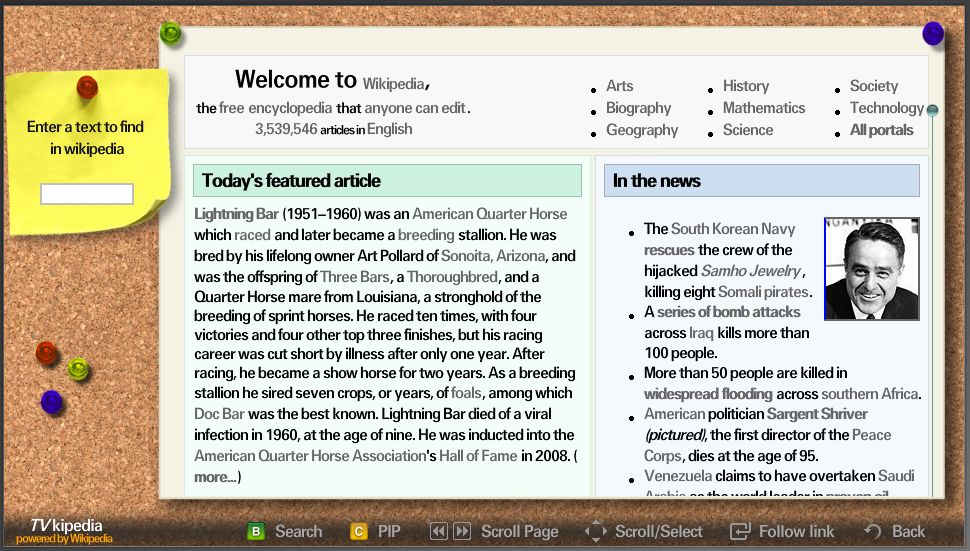Open the Peace Corps link
This screenshot has height=551, width=970.
click(x=871, y=435)
